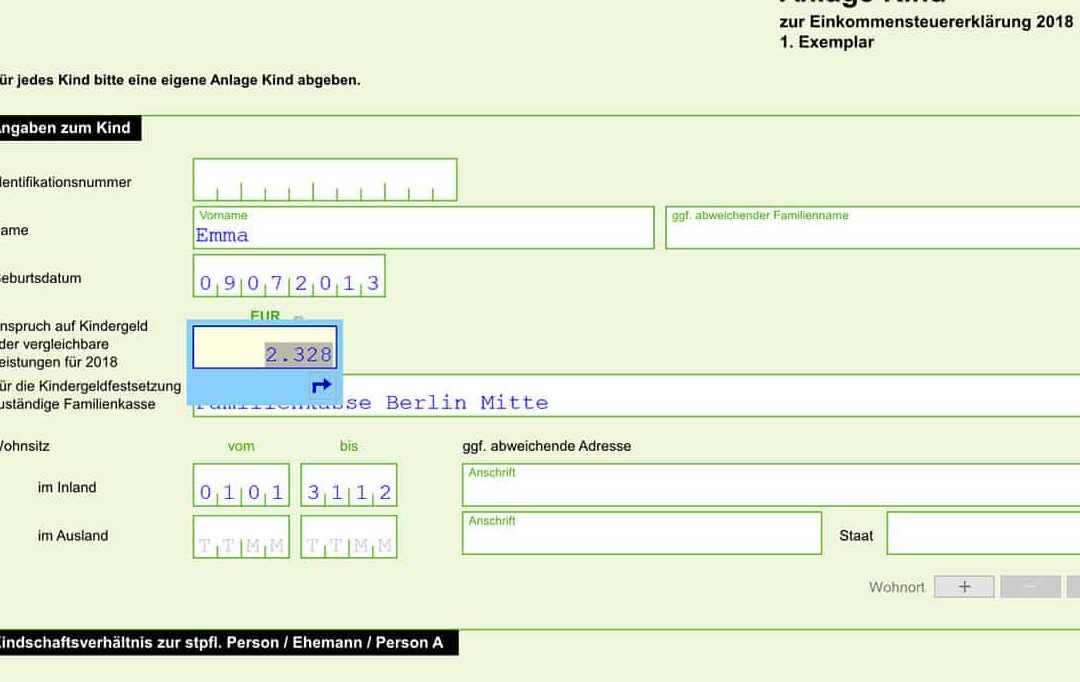Click the Identifikationsnummer input field

325,180
